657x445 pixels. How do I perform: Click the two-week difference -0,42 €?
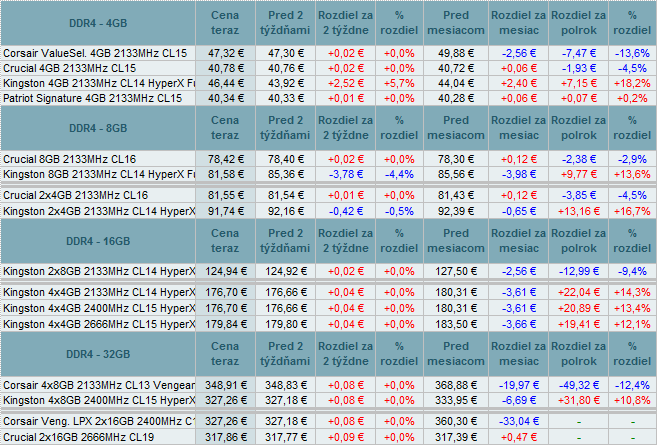[x=346, y=211]
